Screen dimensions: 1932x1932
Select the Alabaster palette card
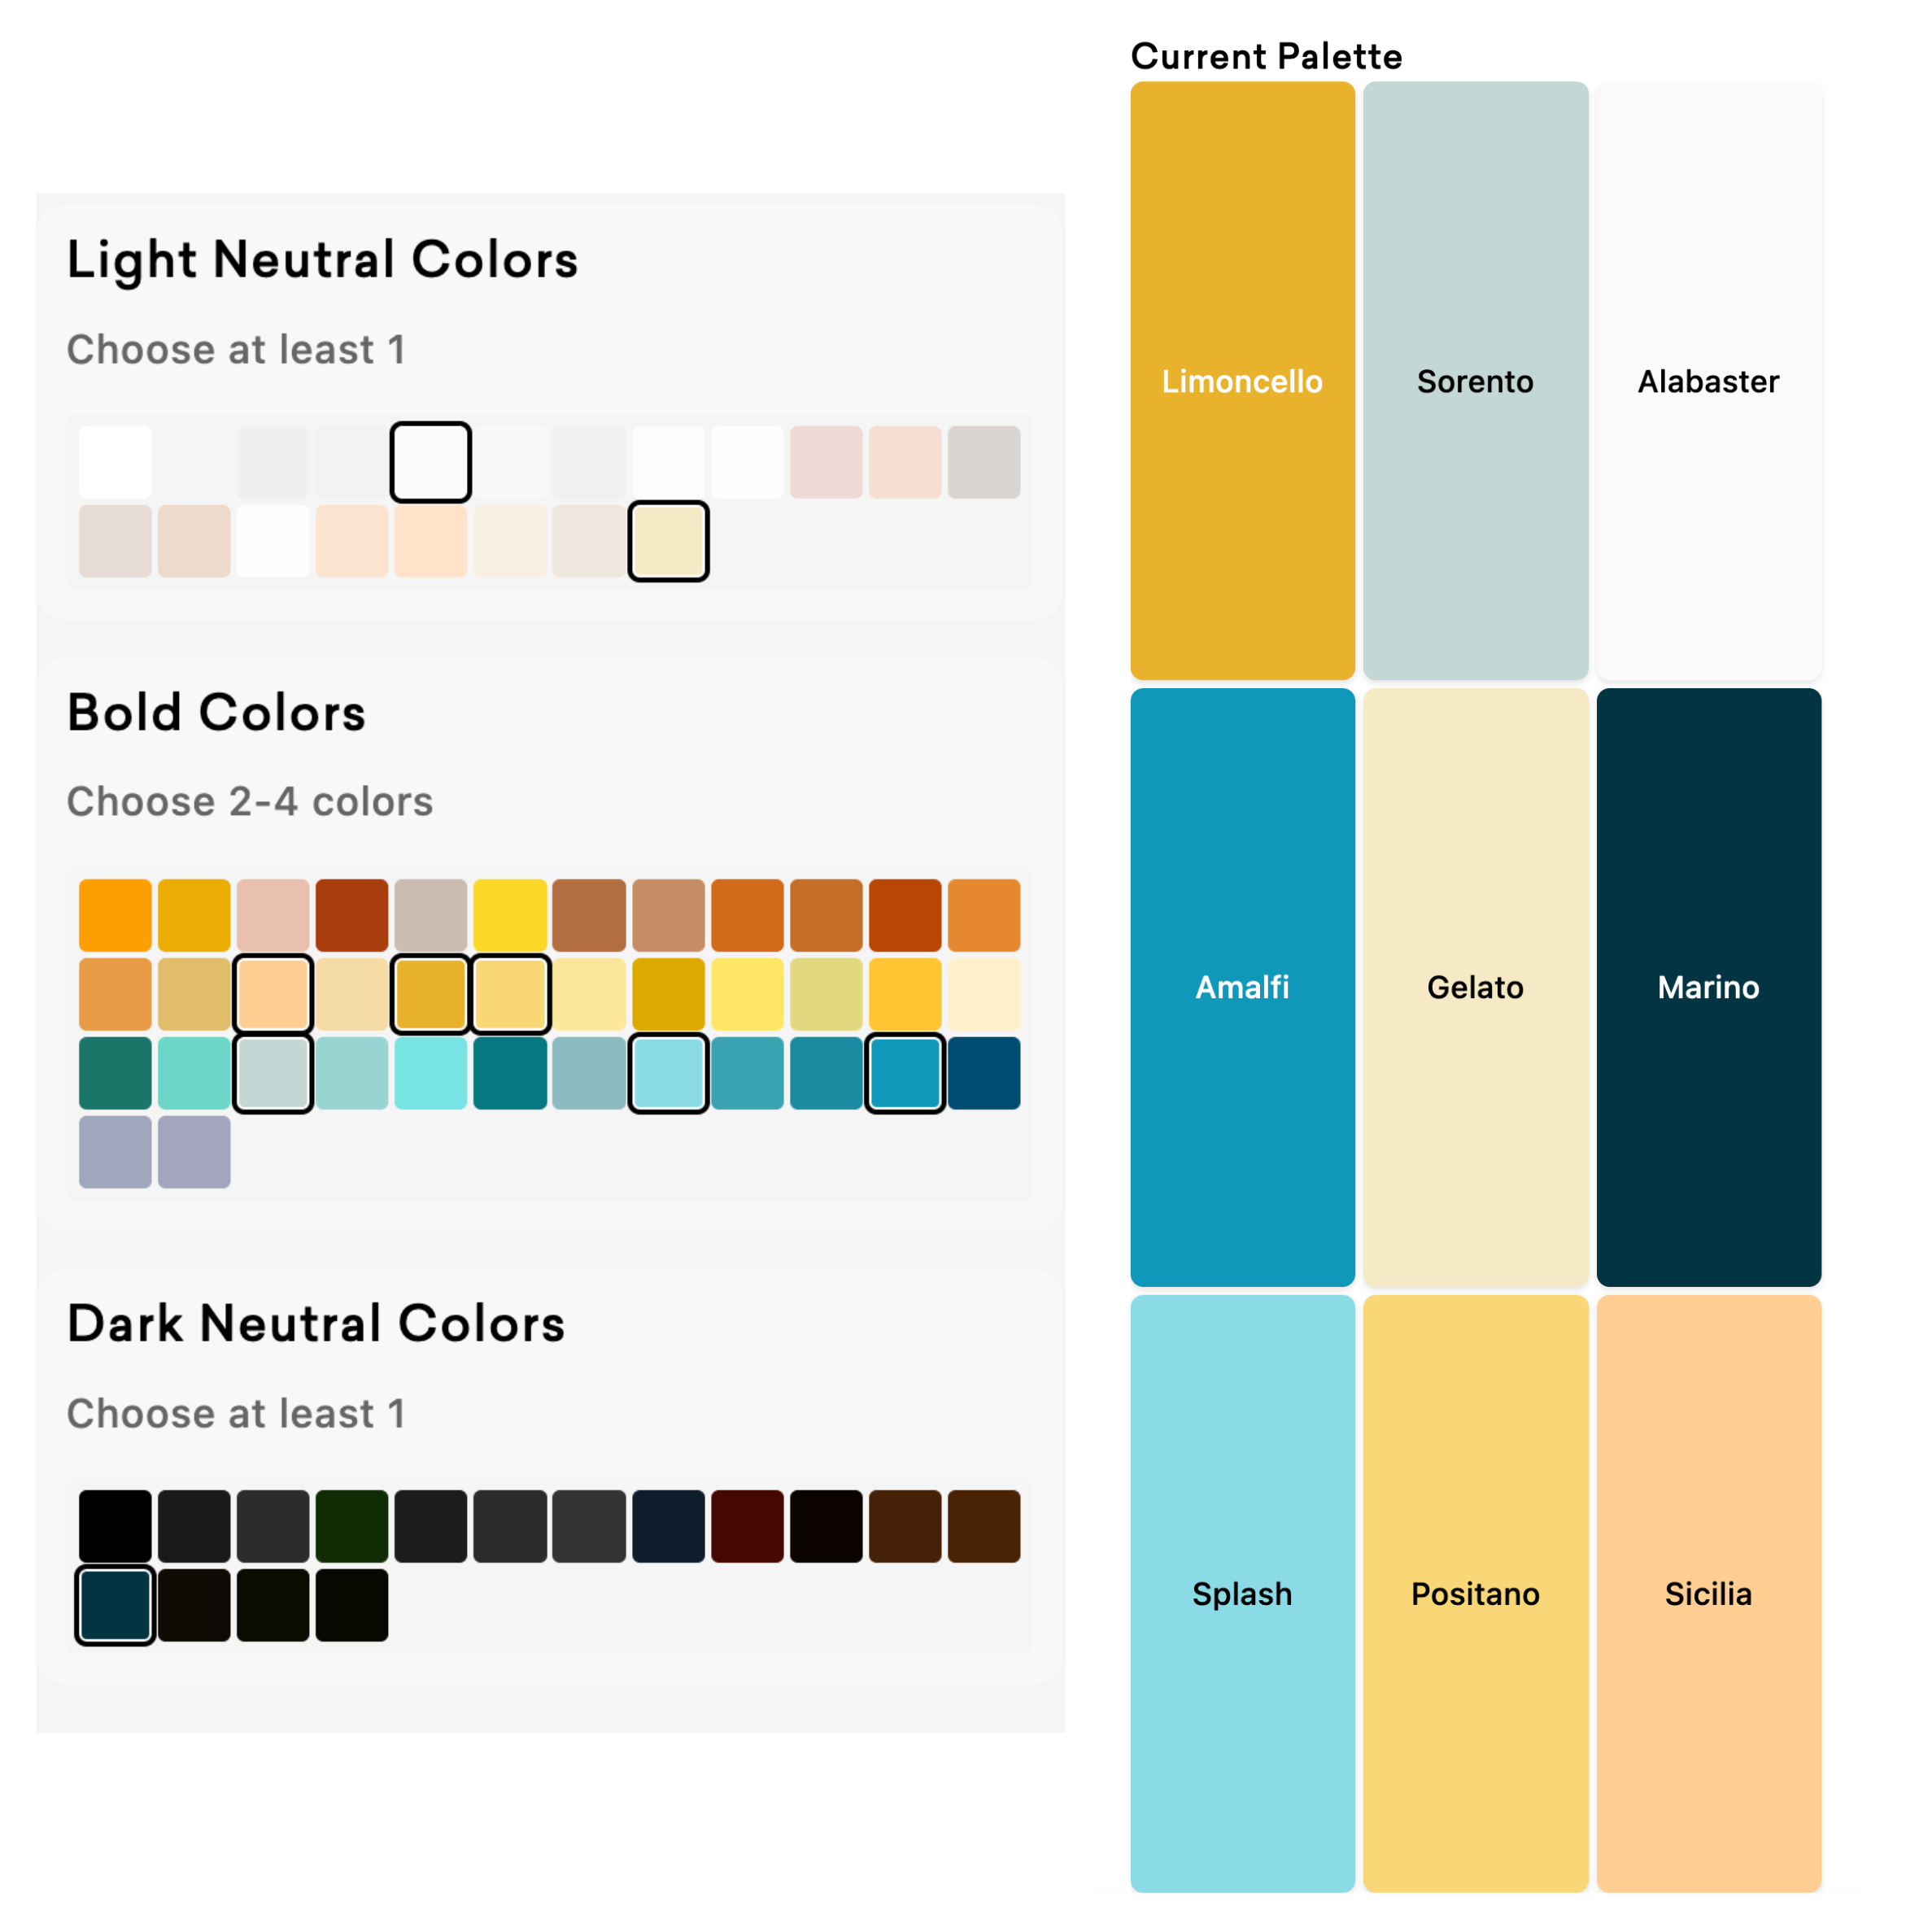pos(1707,380)
